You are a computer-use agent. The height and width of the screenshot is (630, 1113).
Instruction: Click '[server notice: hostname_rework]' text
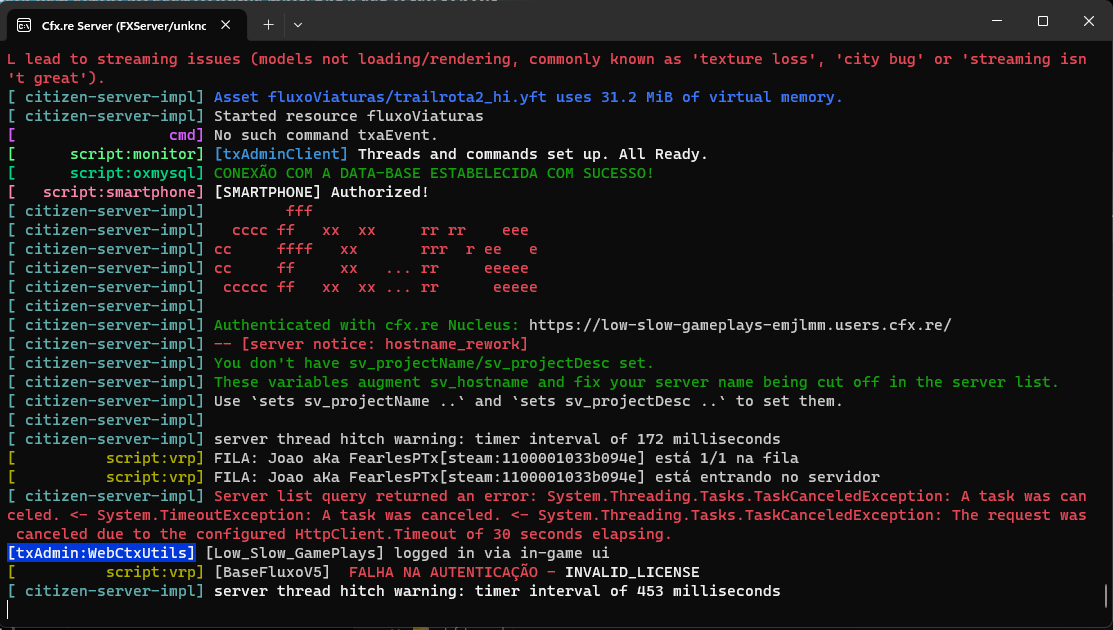[385, 344]
